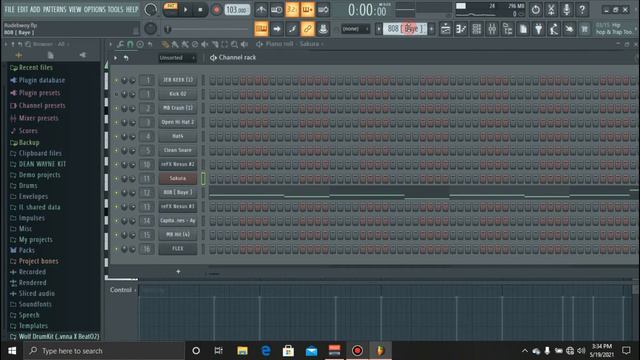Screen dimensions: 640x360
Task: Open the piano roll view icon
Action: coord(461,29)
